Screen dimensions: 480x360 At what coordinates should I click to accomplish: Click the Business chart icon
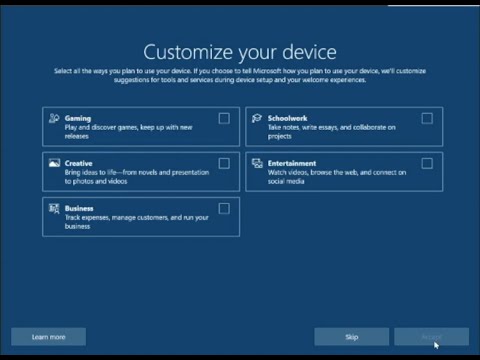(54, 208)
